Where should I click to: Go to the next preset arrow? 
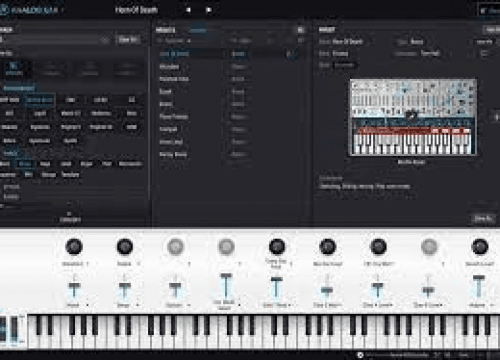209,10
